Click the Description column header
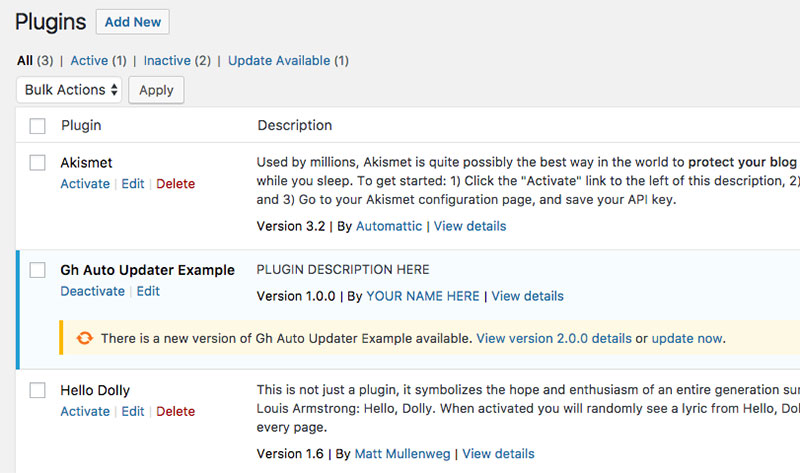Viewport: 800px width, 473px height. point(294,126)
